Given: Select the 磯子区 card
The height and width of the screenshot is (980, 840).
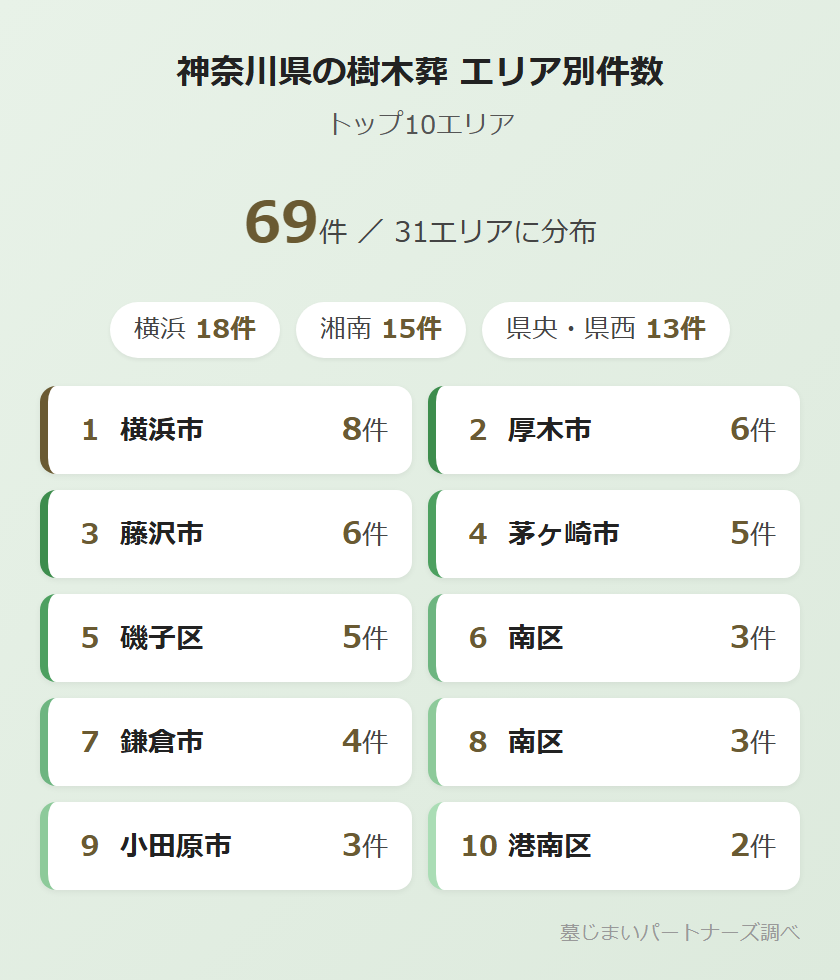Looking at the screenshot, I should 227,638.
